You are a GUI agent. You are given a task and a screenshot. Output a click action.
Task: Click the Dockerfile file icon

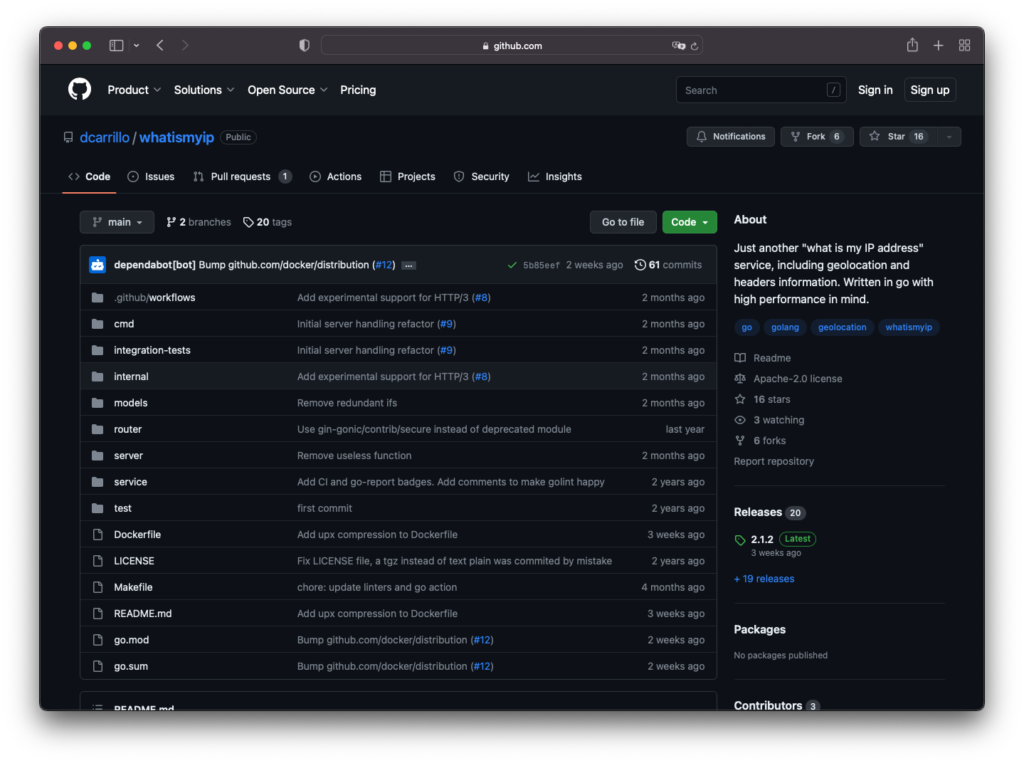tap(98, 534)
